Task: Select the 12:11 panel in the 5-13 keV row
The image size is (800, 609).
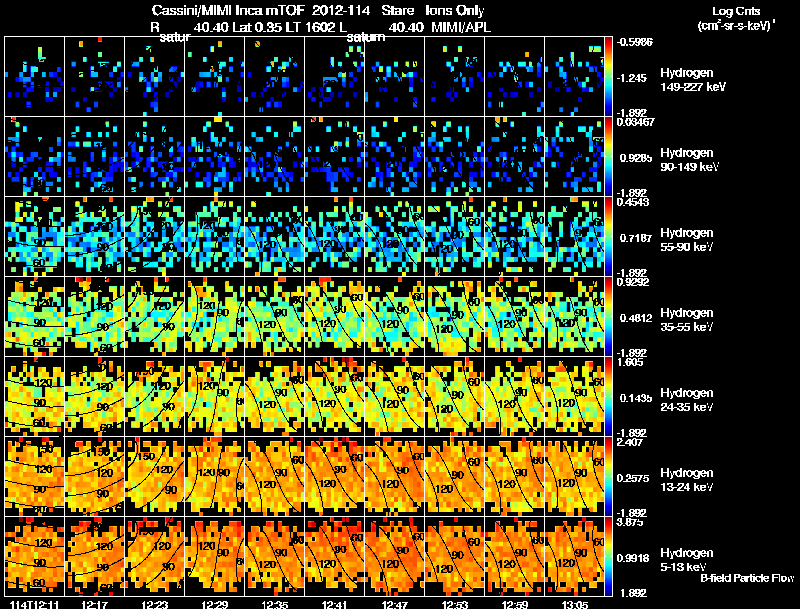Action: (x=35, y=556)
